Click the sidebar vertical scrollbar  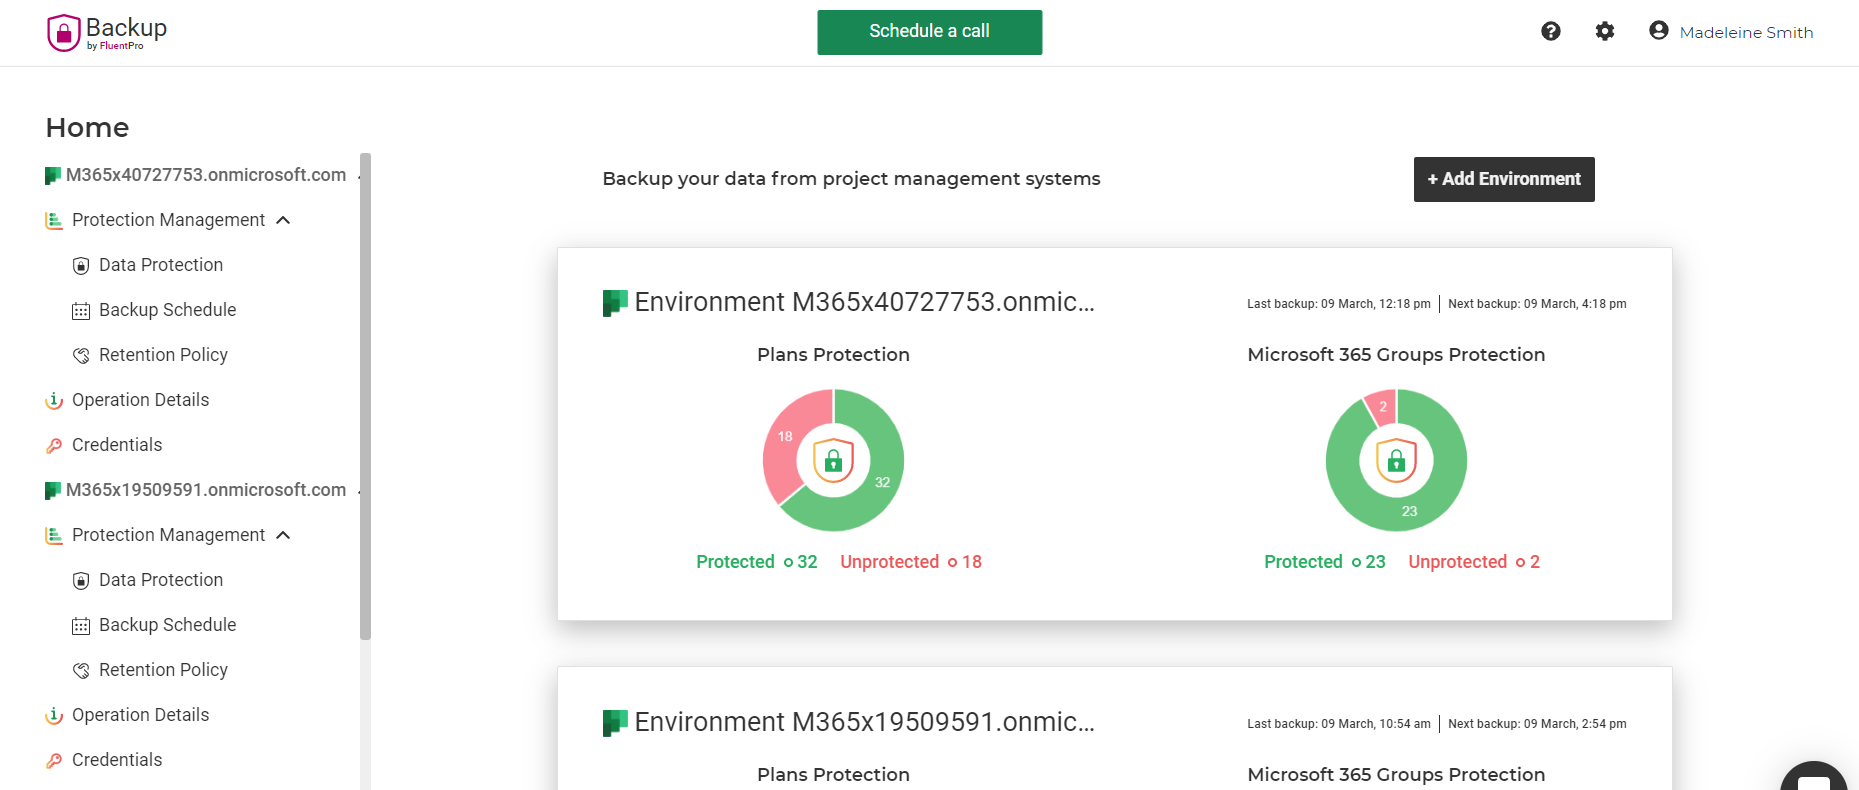(x=365, y=396)
